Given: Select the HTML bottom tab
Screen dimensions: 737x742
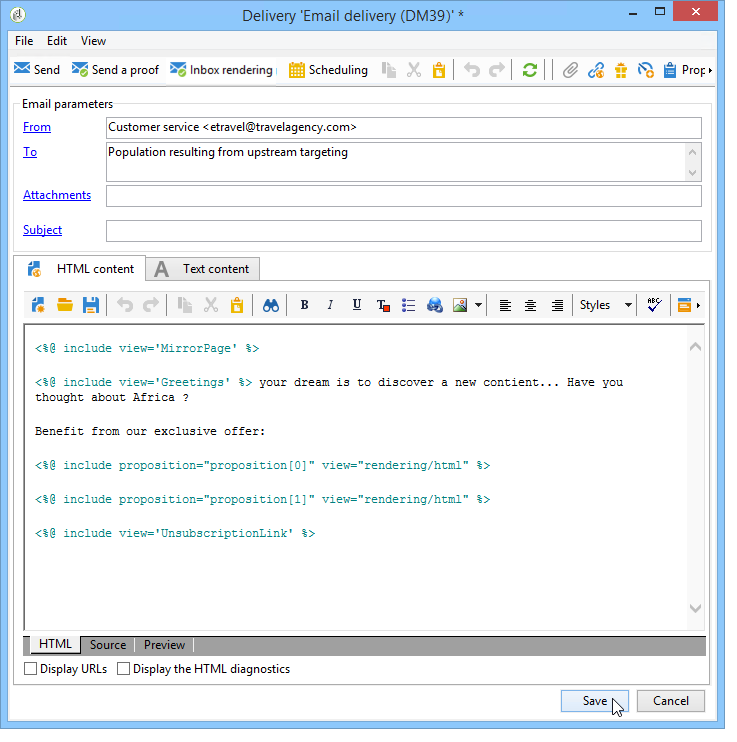Looking at the screenshot, I should (x=55, y=644).
